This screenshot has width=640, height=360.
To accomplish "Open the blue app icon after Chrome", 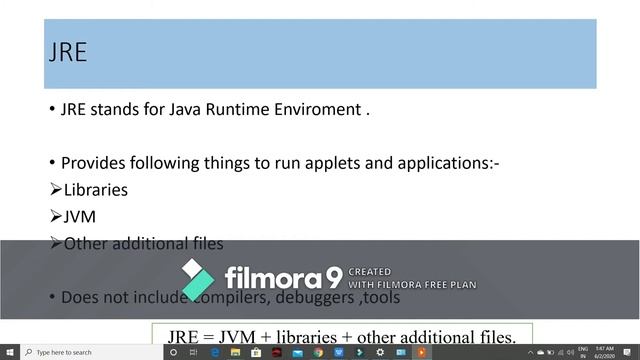I will tap(339, 352).
